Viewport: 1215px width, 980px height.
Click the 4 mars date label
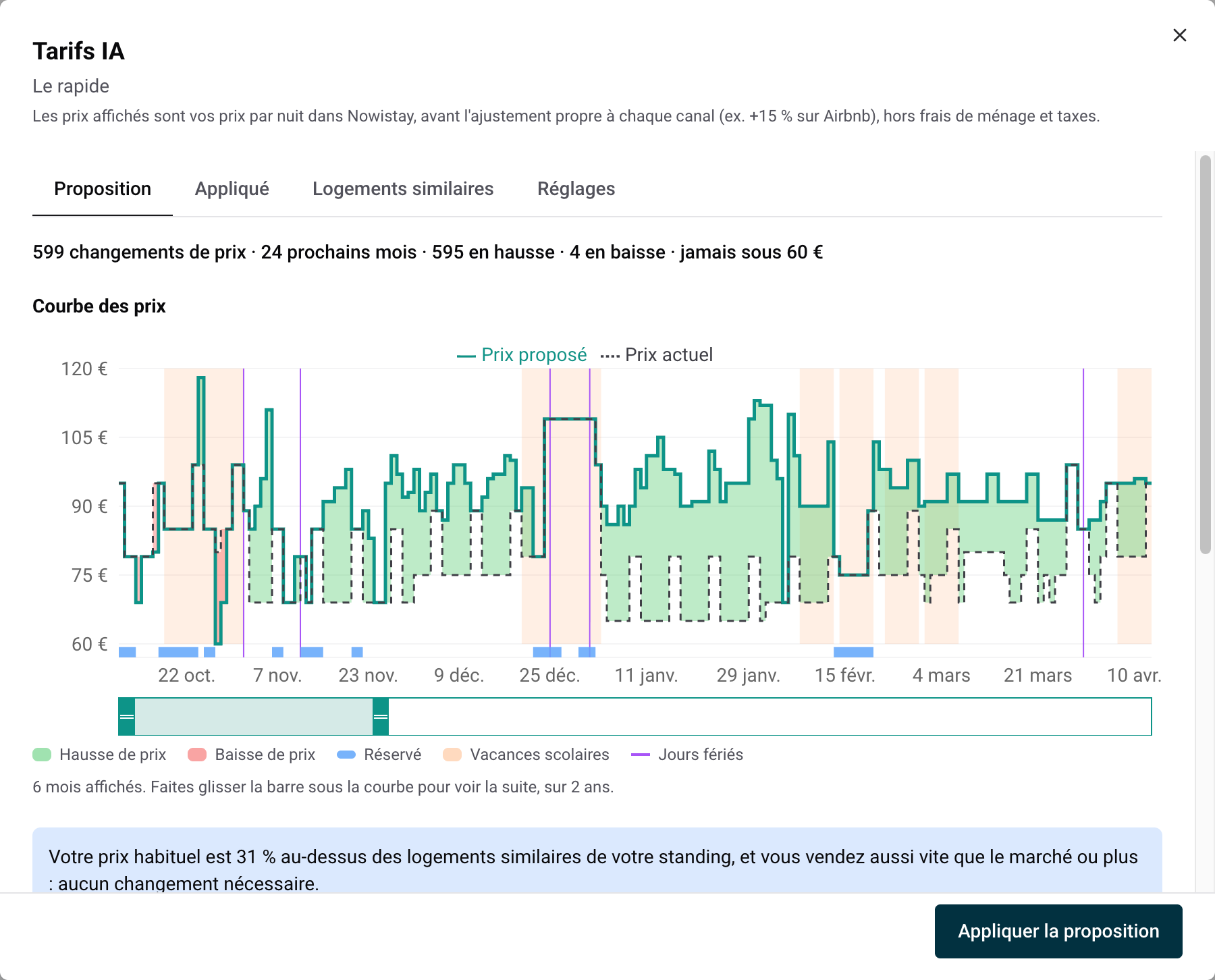[941, 676]
